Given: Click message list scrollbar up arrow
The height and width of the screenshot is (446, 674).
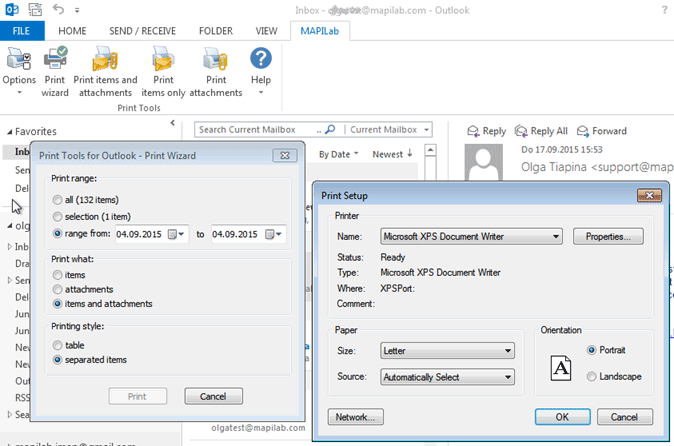Looking at the screenshot, I should click(x=430, y=150).
